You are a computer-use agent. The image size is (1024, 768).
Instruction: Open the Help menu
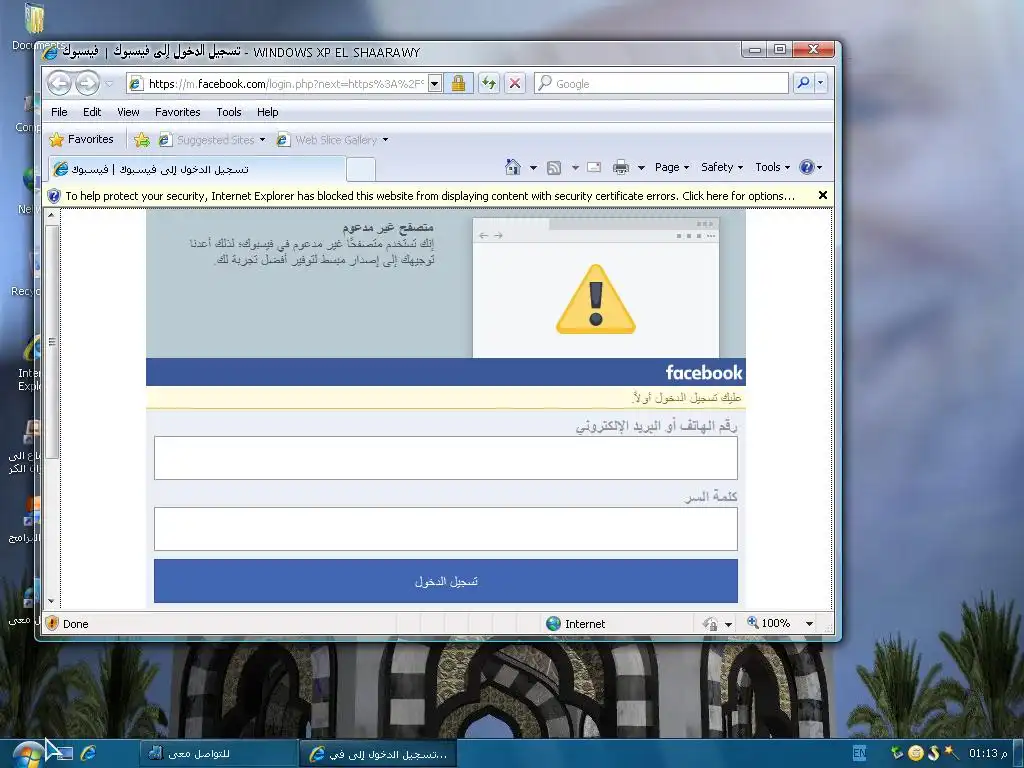[268, 112]
